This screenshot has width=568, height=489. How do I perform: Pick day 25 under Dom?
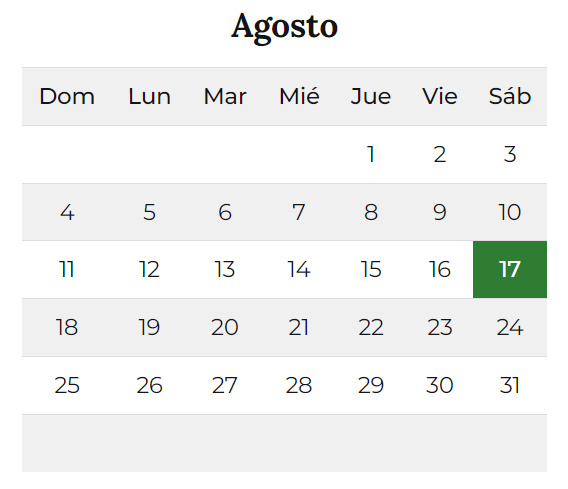[x=67, y=385]
